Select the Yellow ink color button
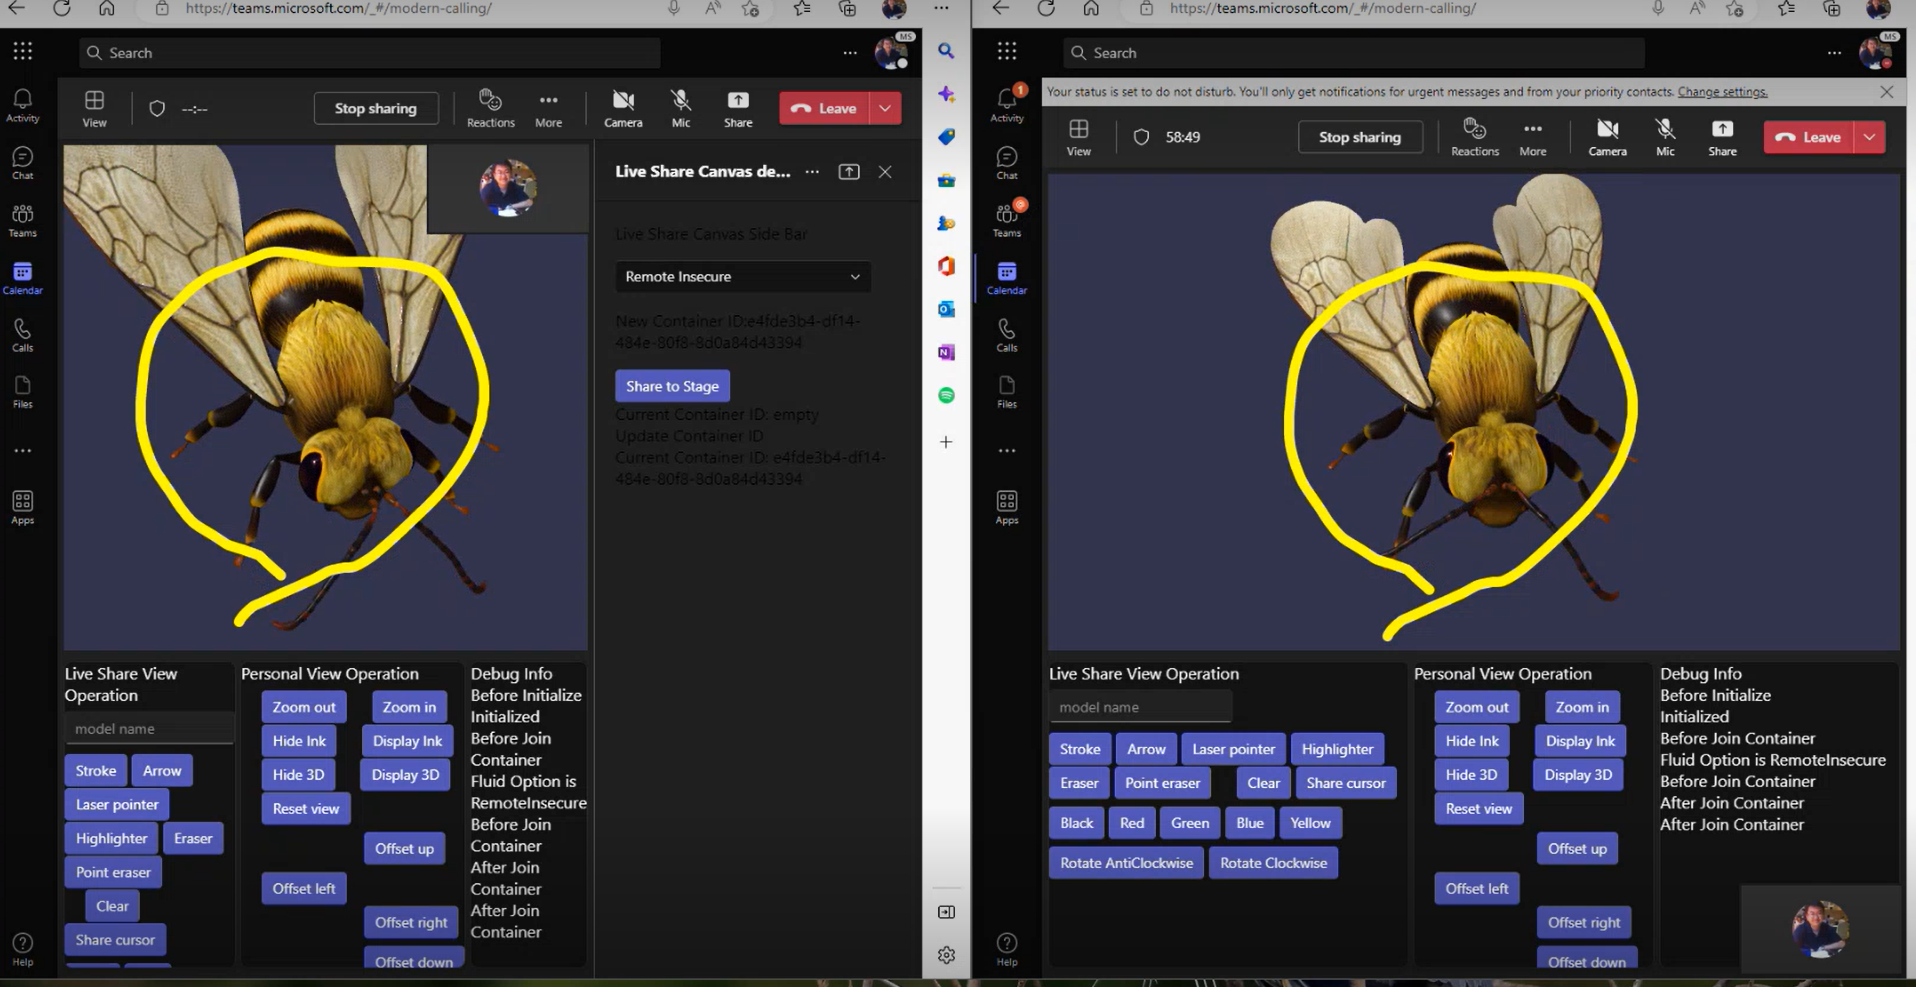Viewport: 1916px width, 987px height. 1310,823
